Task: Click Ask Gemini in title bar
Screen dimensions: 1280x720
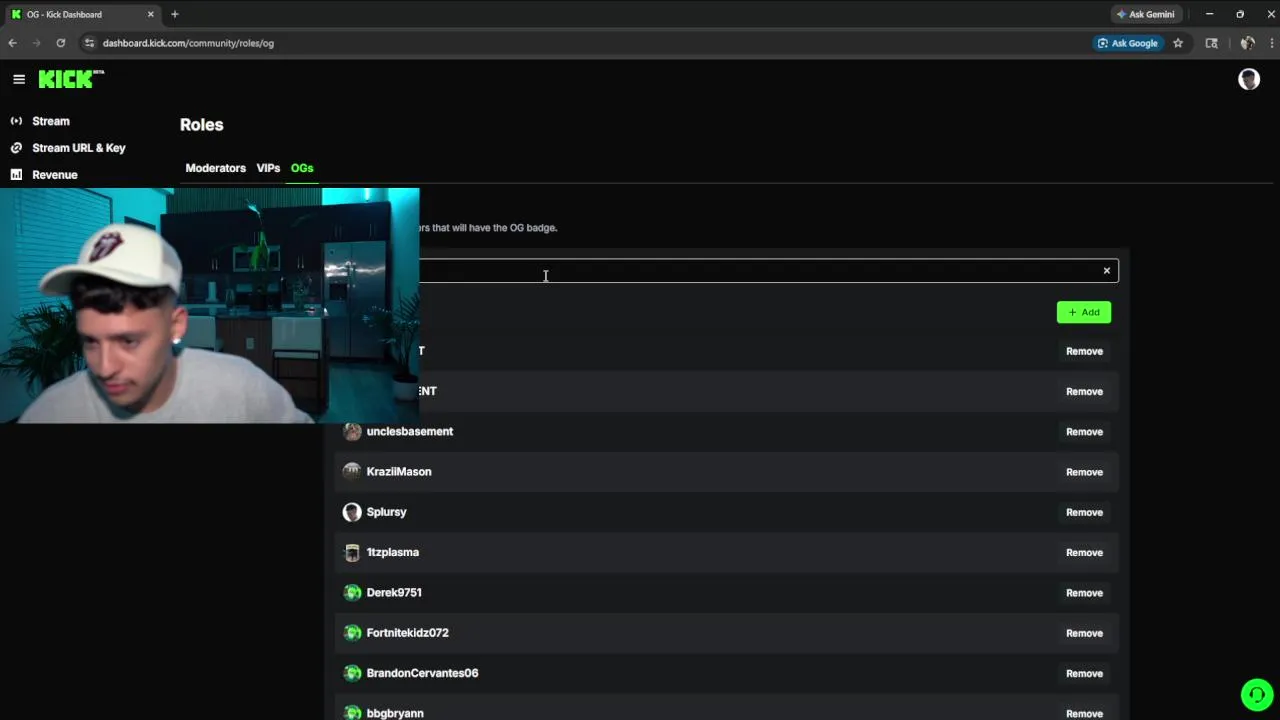Action: point(1145,14)
